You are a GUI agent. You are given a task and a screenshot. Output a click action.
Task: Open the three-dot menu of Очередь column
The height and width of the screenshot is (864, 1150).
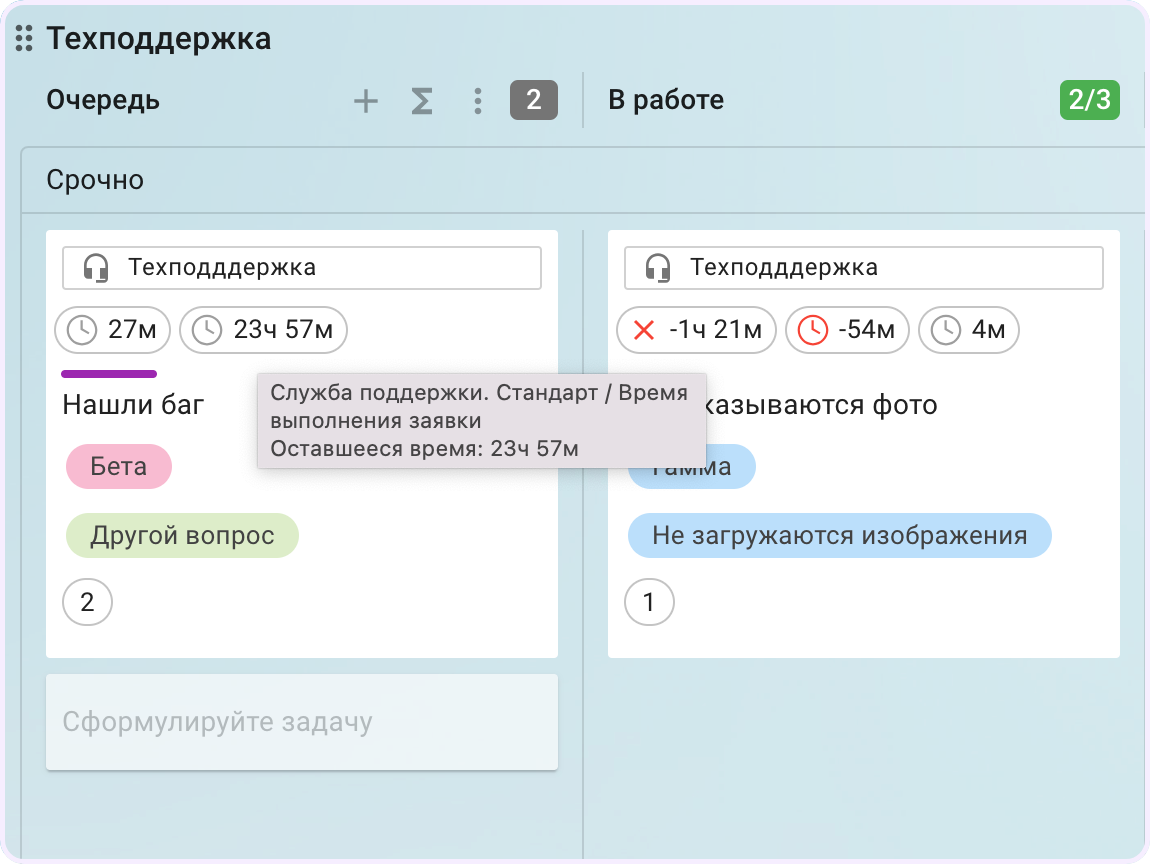click(x=477, y=100)
